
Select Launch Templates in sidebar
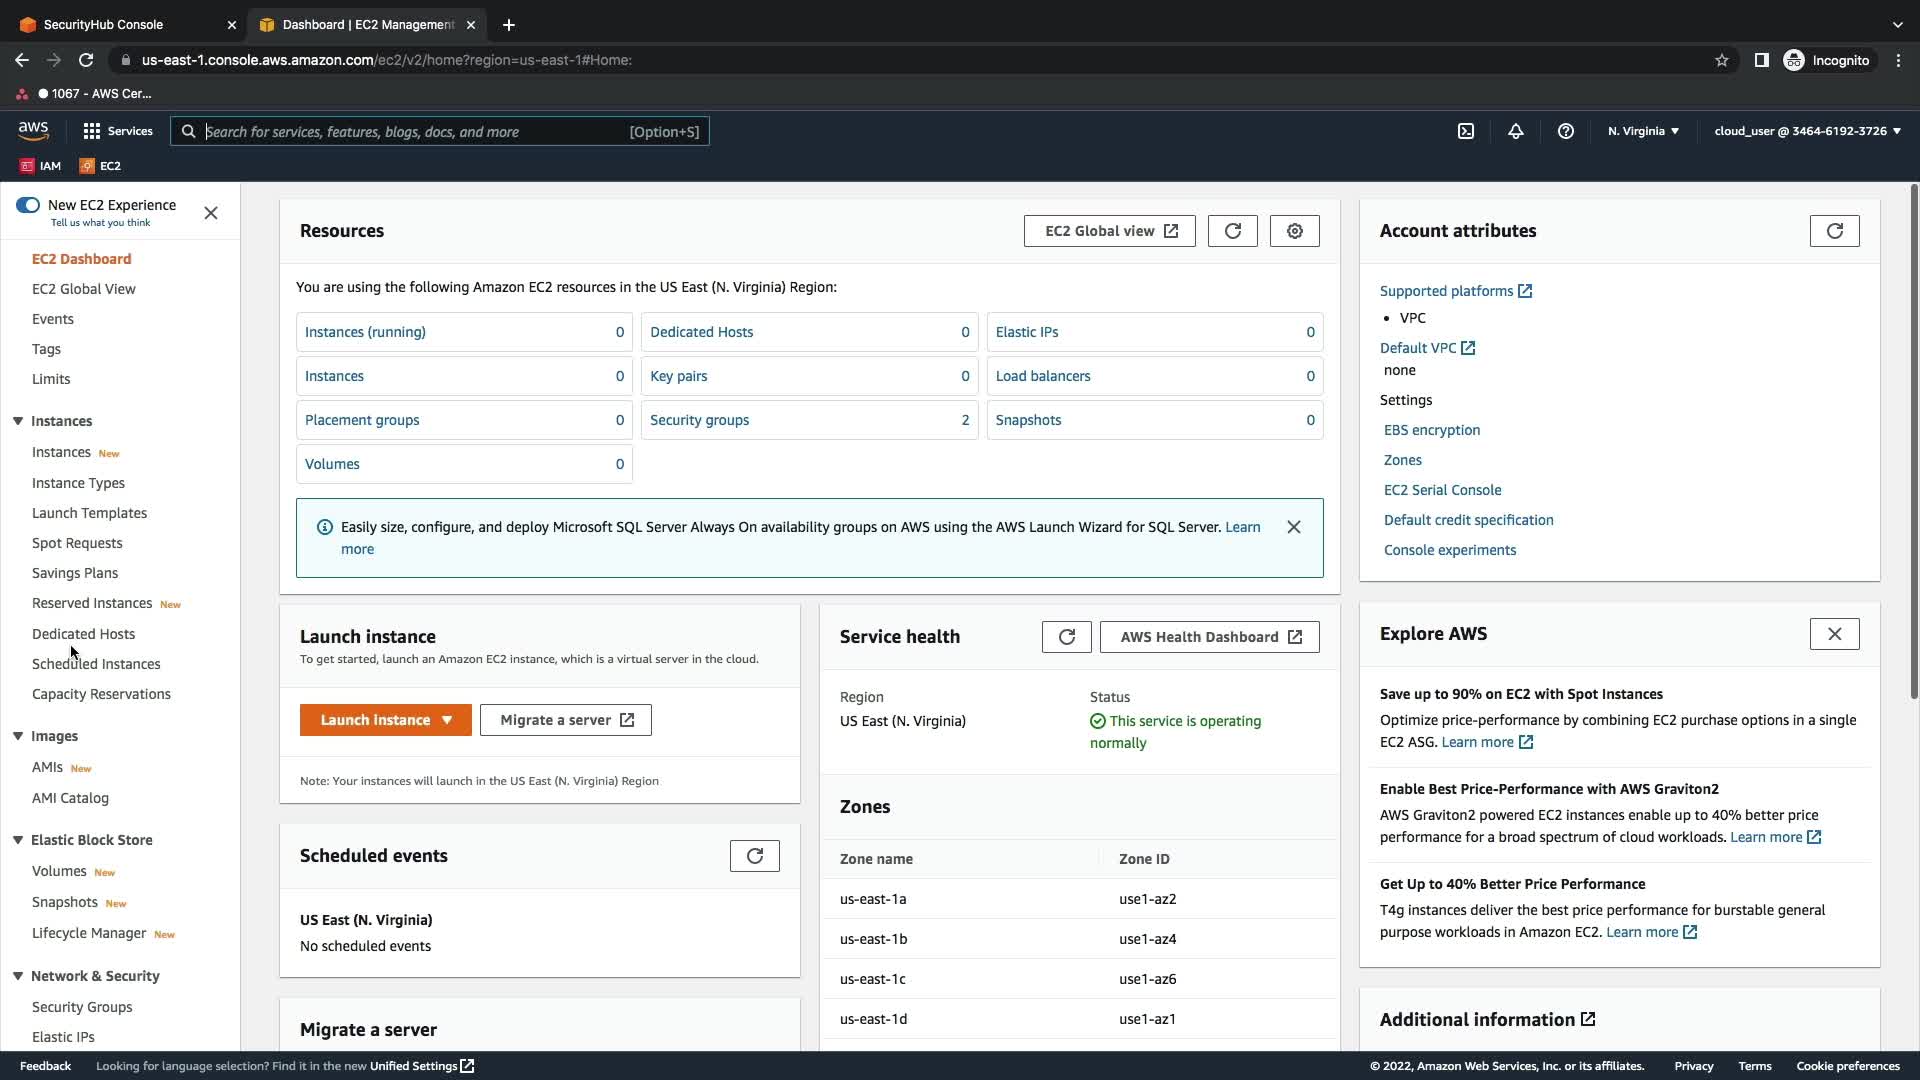click(89, 513)
